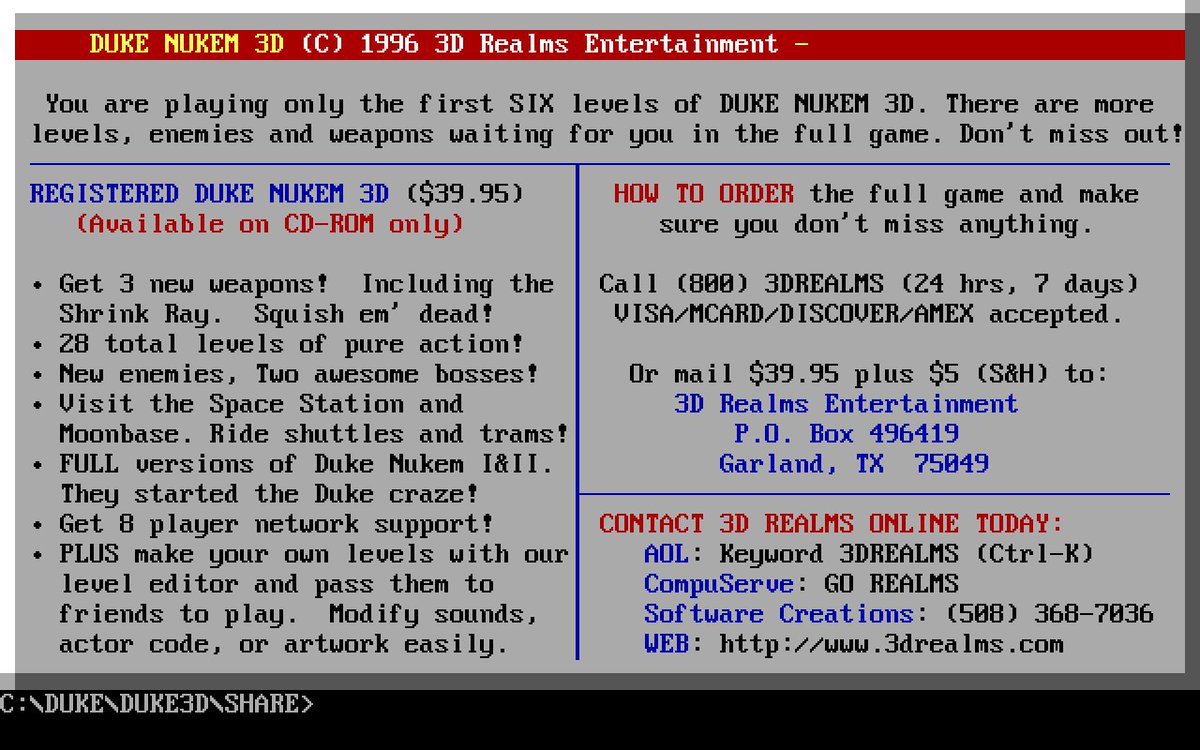Viewport: 1200px width, 750px height.
Task: Click 'CONTACT 3D REALMS ONLINE TODAY:' heading
Action: click(831, 524)
